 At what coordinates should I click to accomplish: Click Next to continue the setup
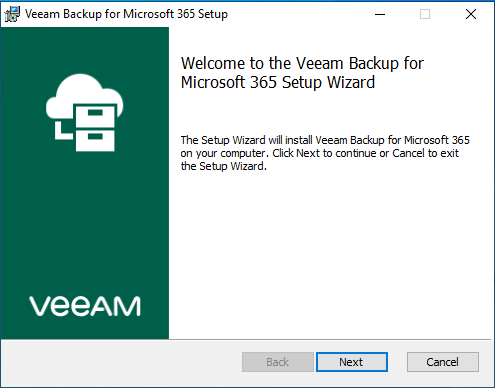click(352, 362)
